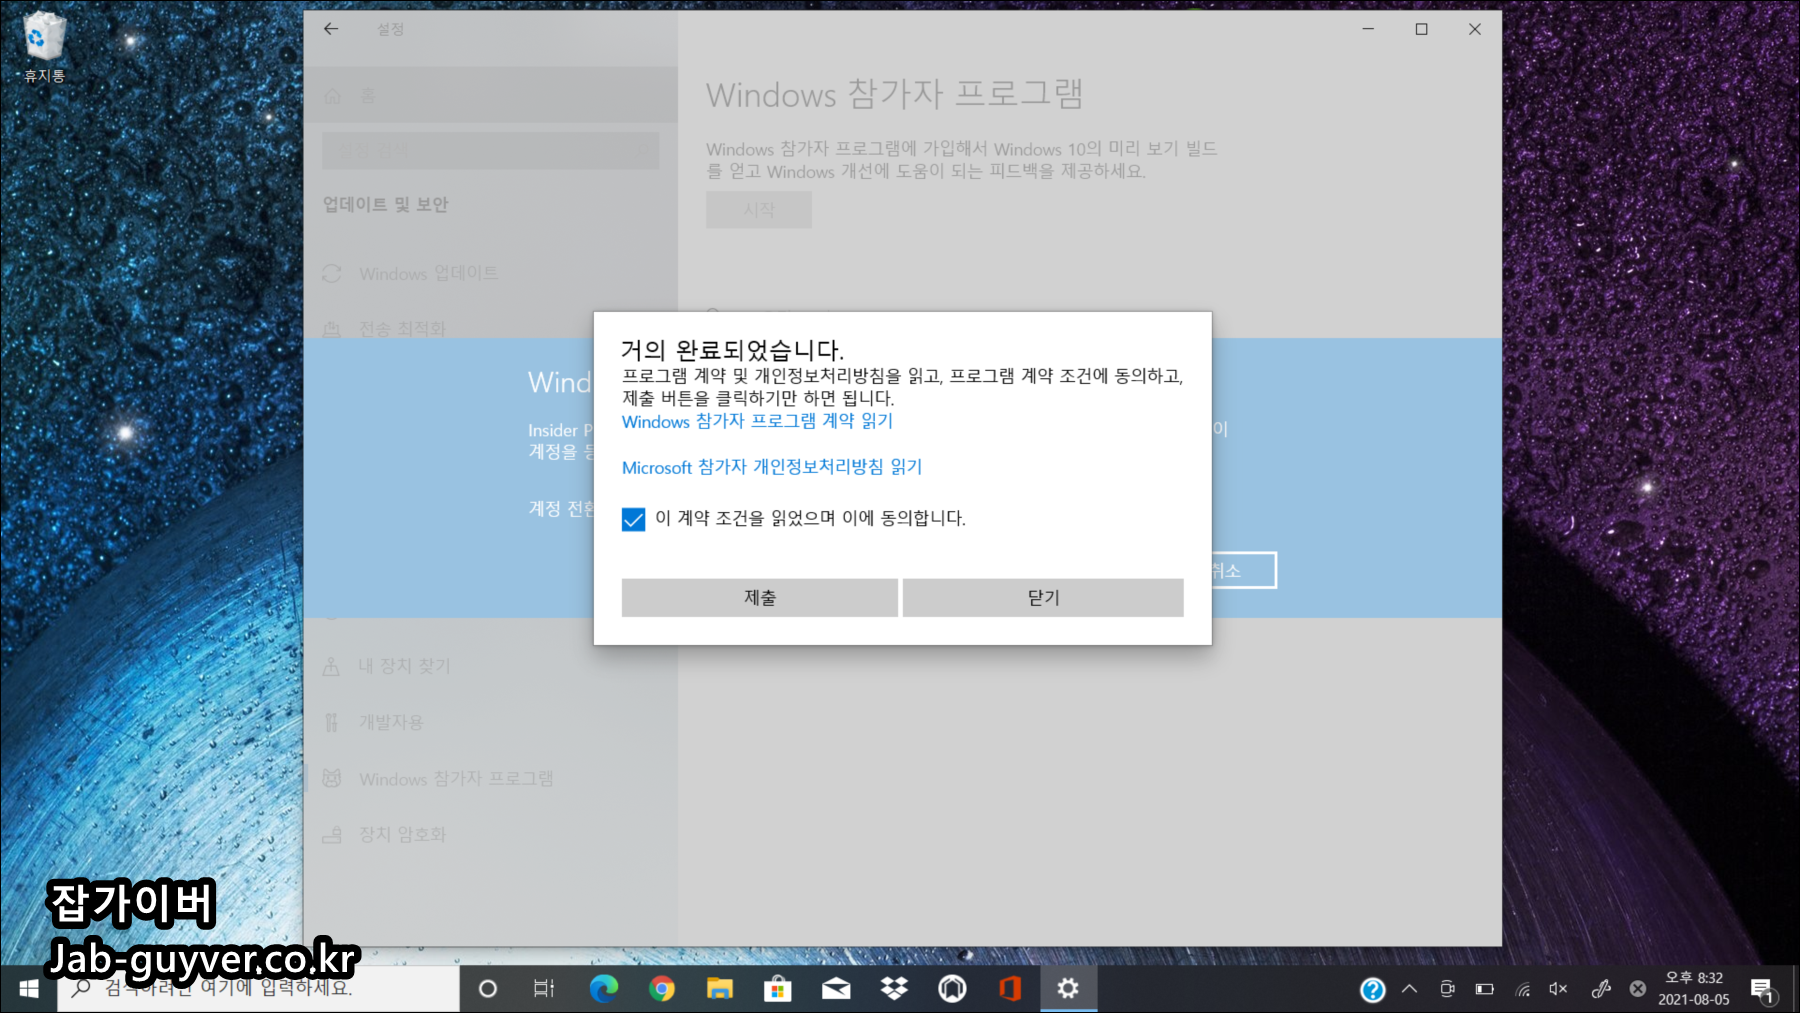Screen dimensions: 1800x1013
Task: Open the Action Center notifications icon
Action: (x=1762, y=989)
